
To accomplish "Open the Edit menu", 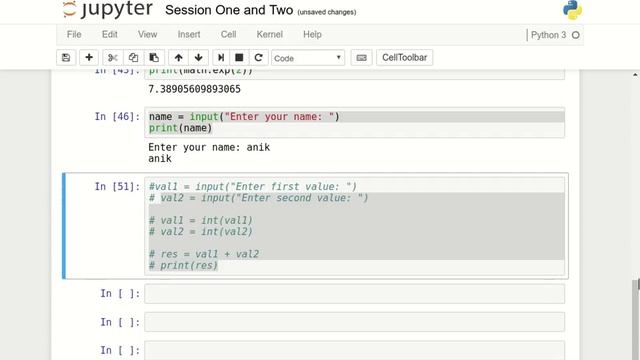I will [109, 34].
